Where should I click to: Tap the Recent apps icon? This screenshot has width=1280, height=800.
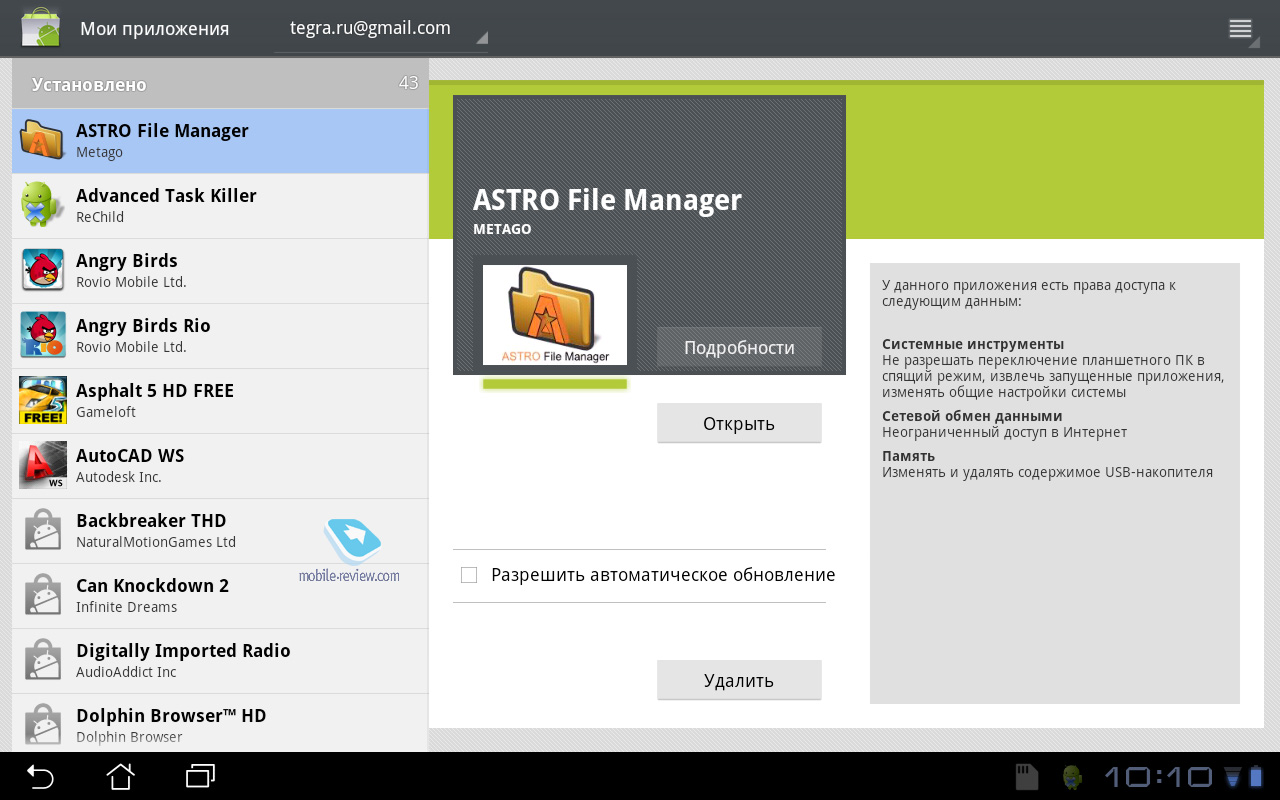click(201, 776)
